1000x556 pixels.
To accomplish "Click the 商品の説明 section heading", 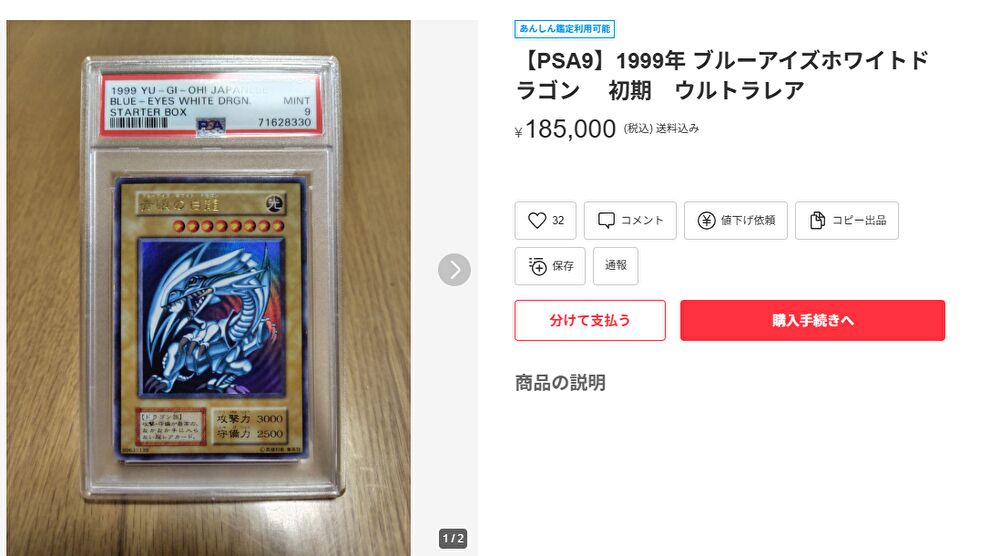I will point(560,383).
